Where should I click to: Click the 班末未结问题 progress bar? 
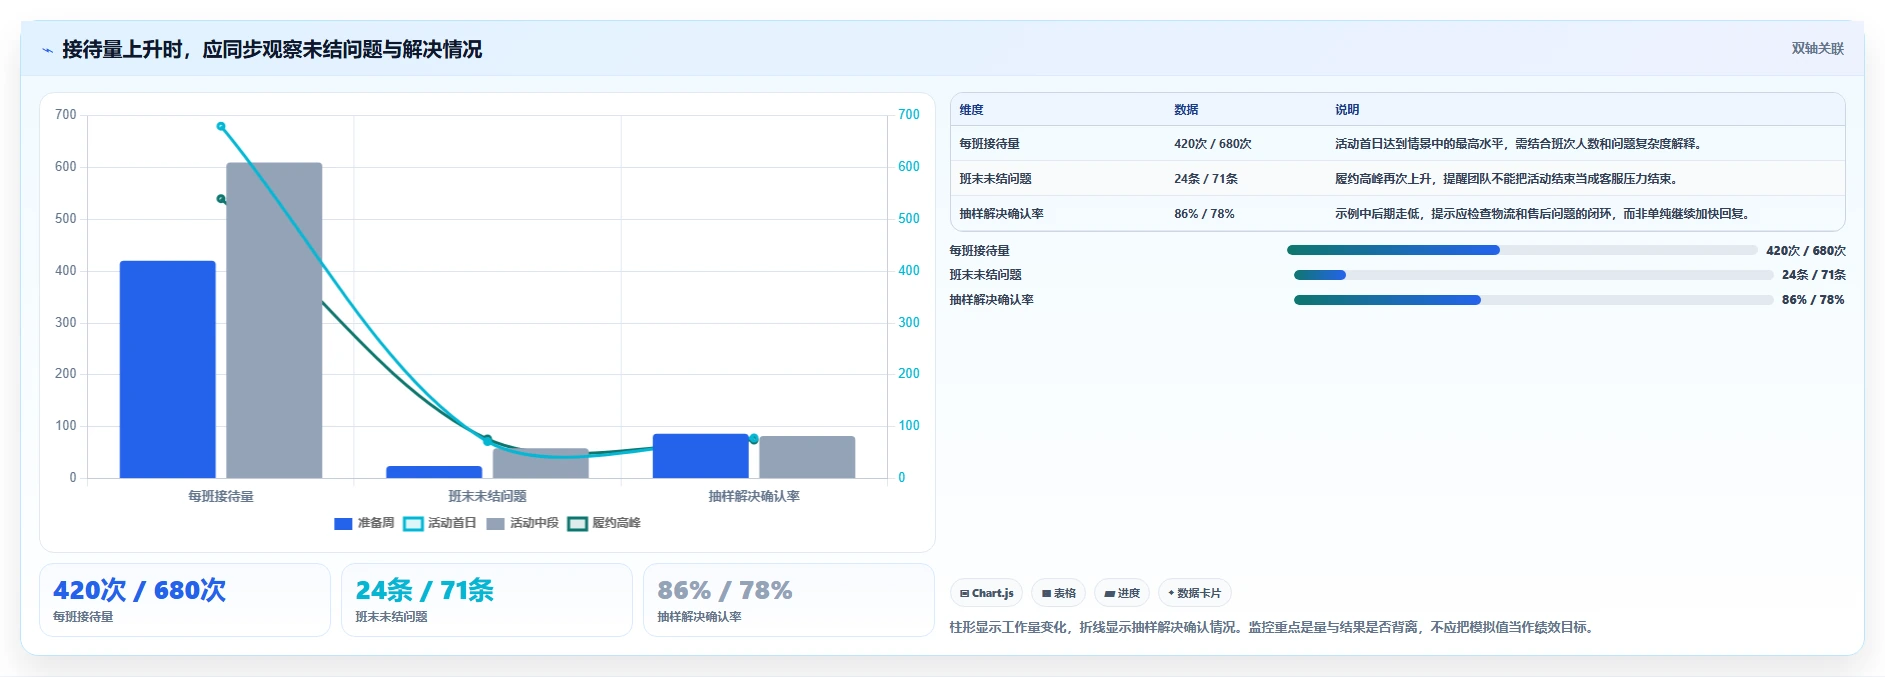[1533, 275]
